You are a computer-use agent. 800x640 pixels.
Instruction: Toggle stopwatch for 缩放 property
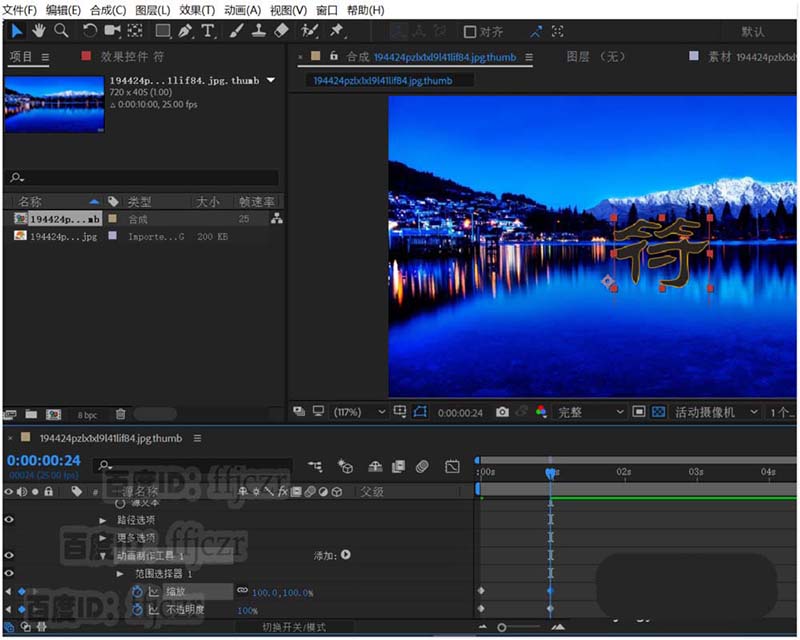coord(138,592)
